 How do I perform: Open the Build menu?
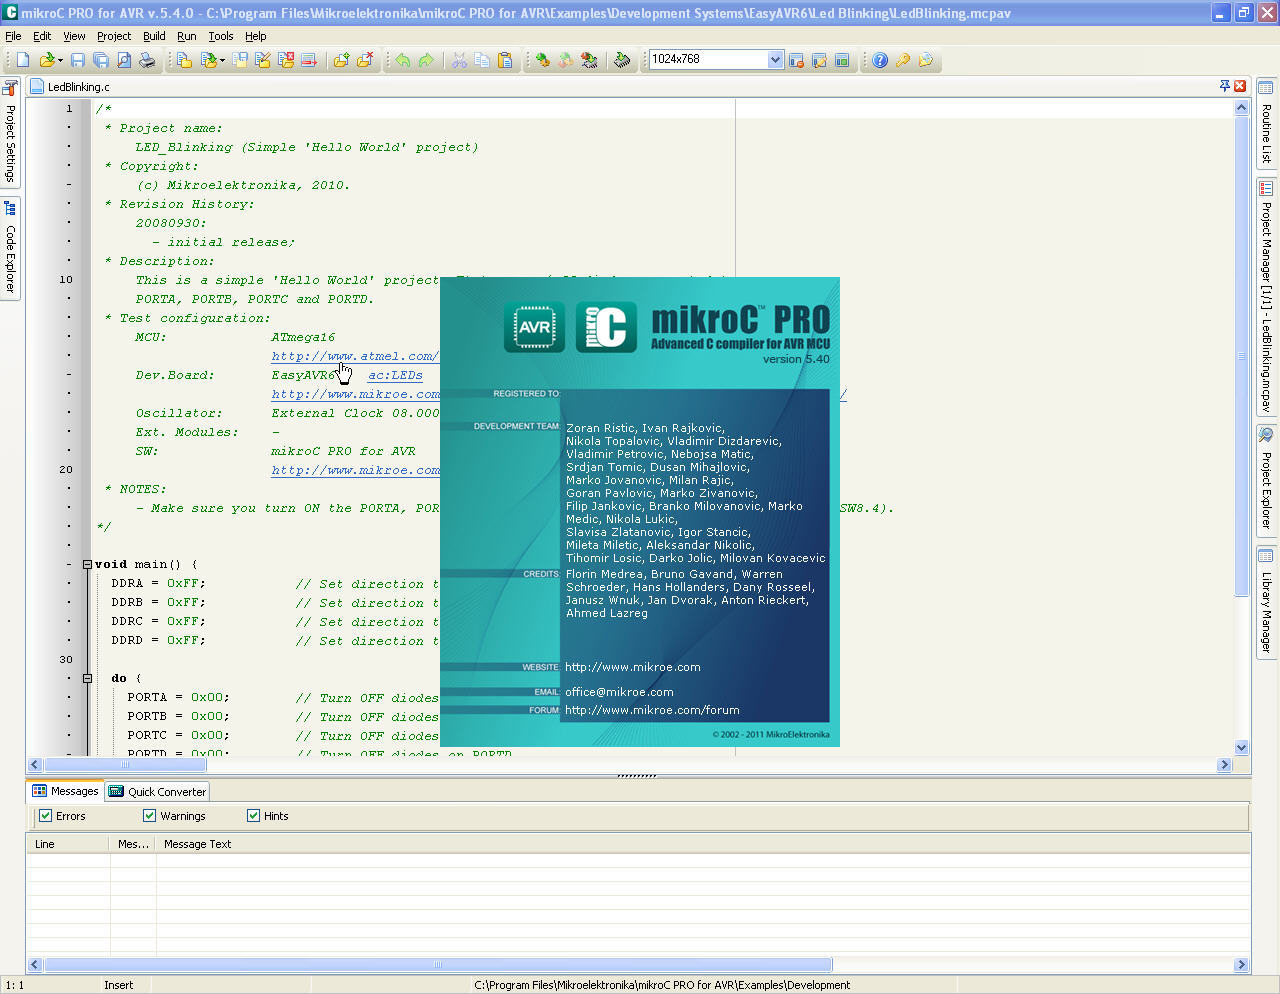154,36
